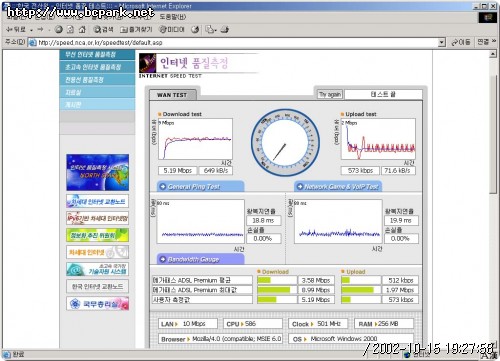Click the user measured download progress bar
Screen dimensions: 500x361
[277, 300]
